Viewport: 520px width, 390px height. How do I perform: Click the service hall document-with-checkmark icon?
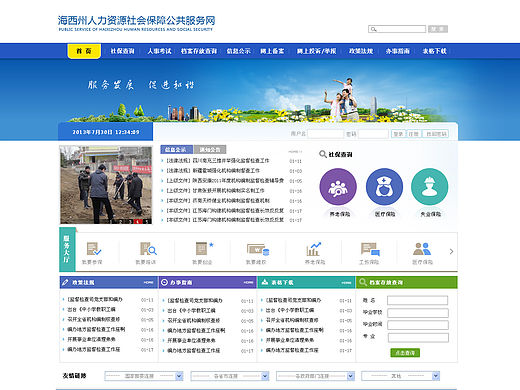[x=93, y=249]
